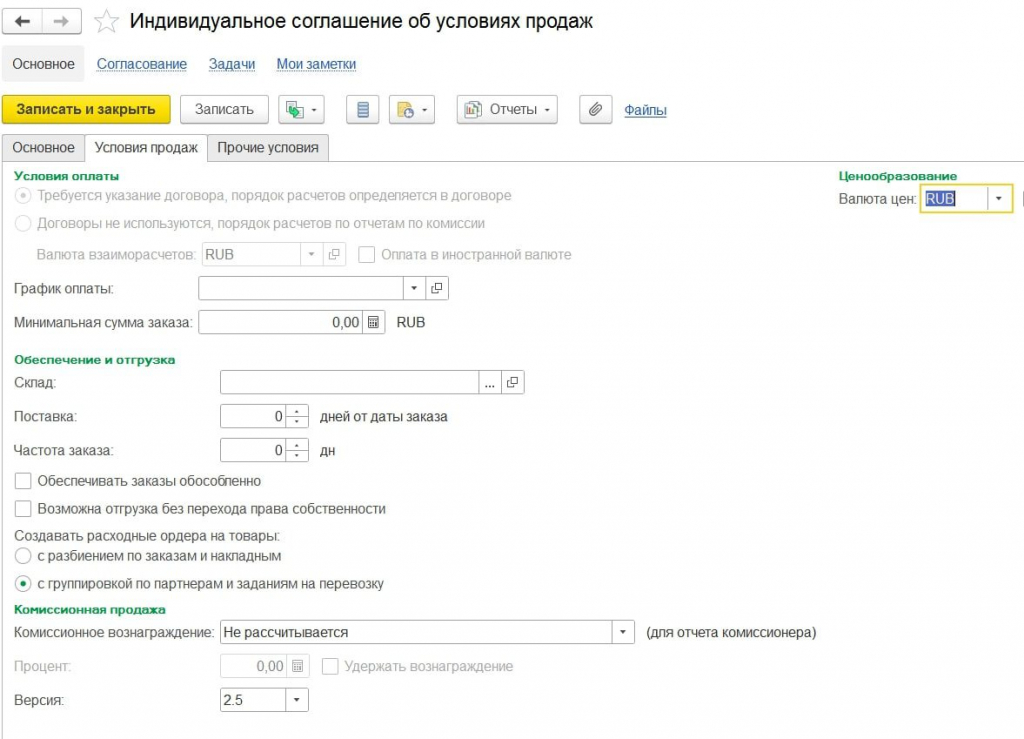Click the Поставка days number field
1024x739 pixels.
click(x=253, y=416)
